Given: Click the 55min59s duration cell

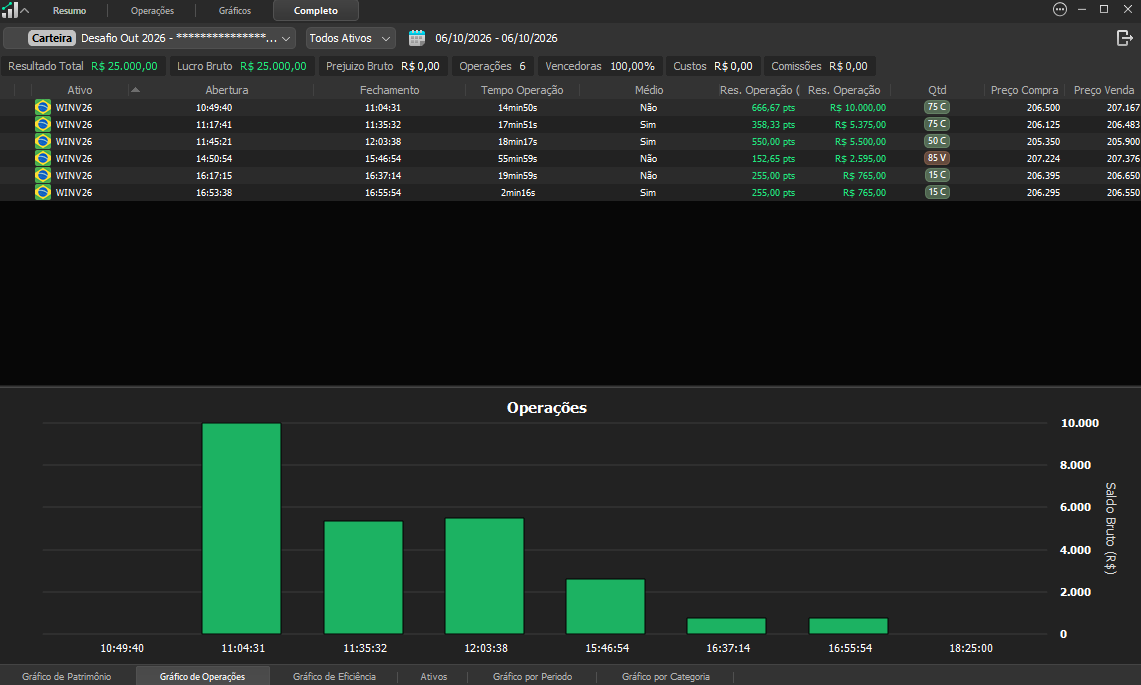Looking at the screenshot, I should pos(517,159).
